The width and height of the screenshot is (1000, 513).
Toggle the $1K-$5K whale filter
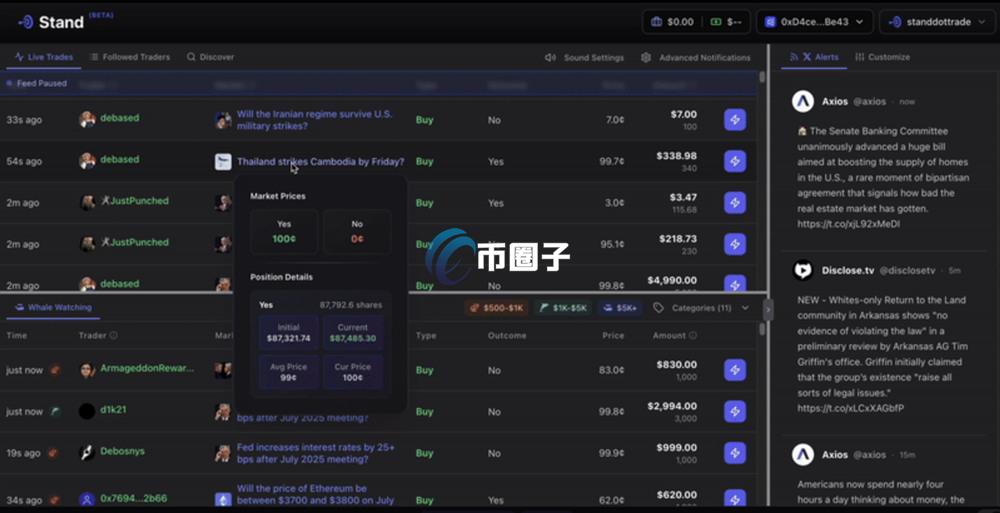pos(561,308)
